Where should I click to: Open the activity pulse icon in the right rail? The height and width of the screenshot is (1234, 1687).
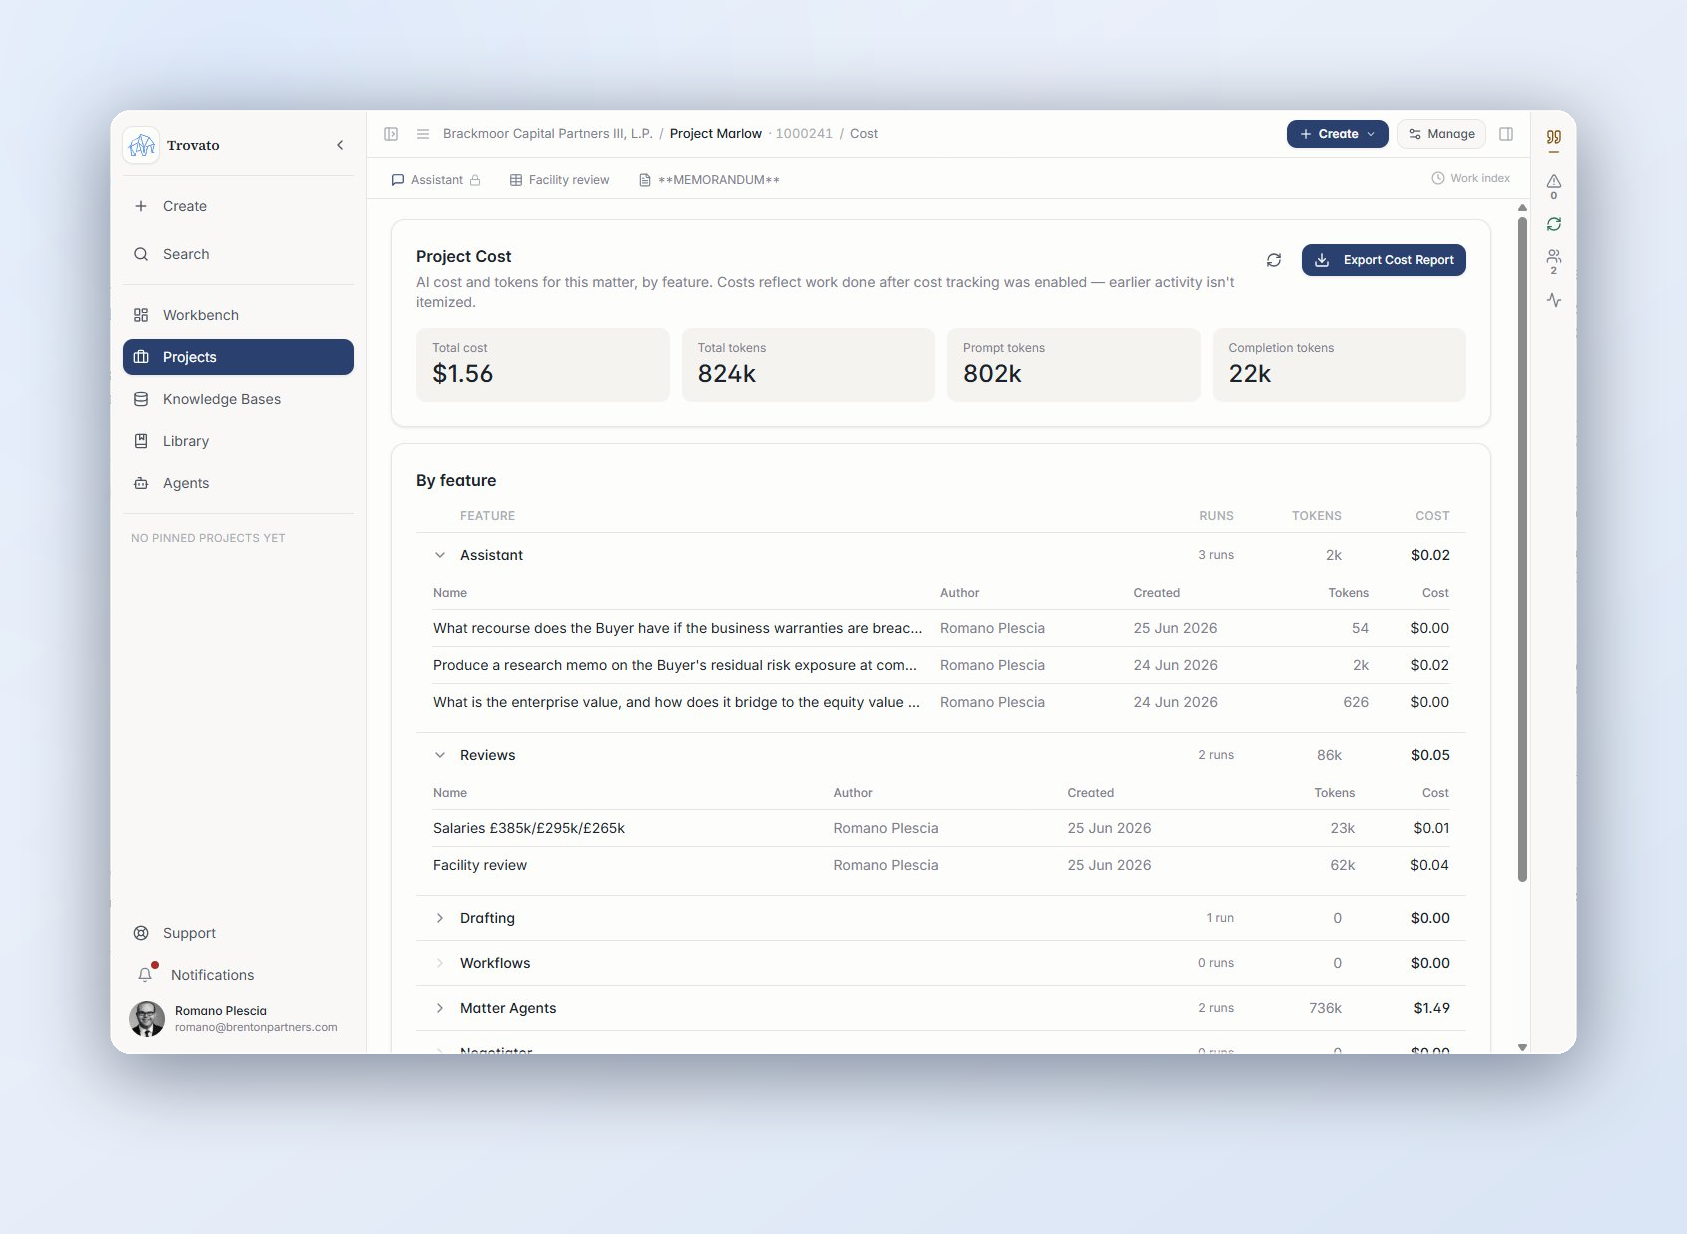click(1554, 300)
